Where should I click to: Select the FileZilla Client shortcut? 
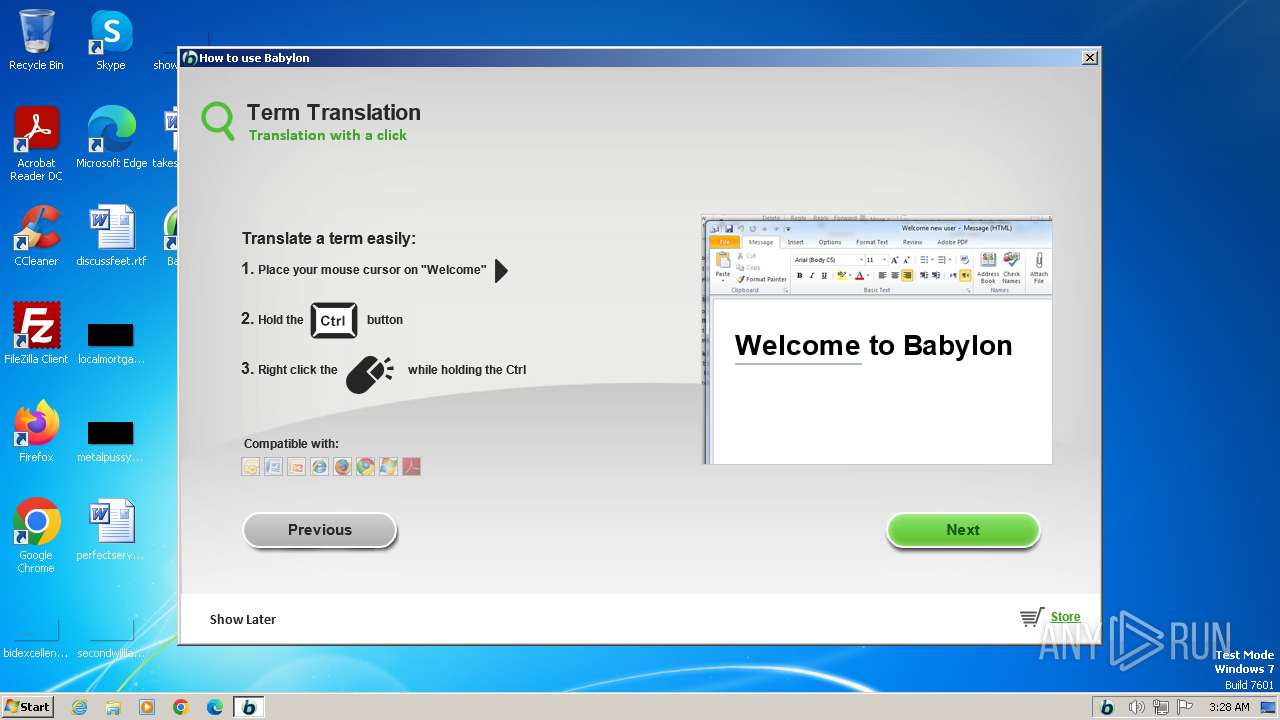pyautogui.click(x=36, y=334)
